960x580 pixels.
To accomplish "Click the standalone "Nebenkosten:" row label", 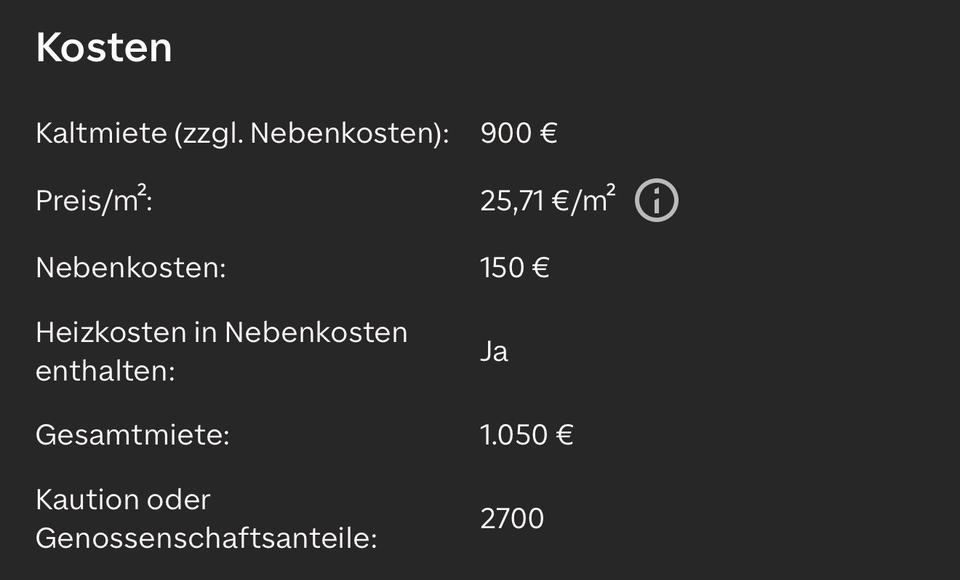I will click(131, 268).
